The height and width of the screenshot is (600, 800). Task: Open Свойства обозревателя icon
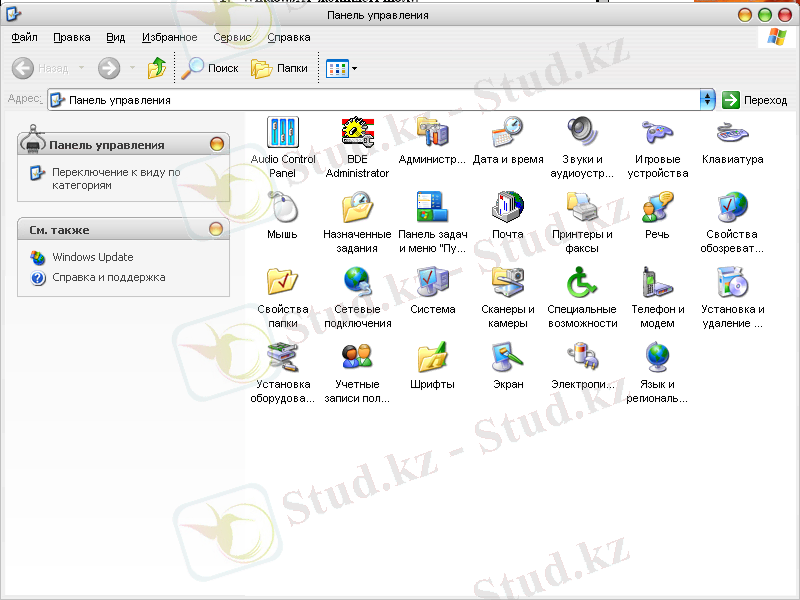(732, 207)
